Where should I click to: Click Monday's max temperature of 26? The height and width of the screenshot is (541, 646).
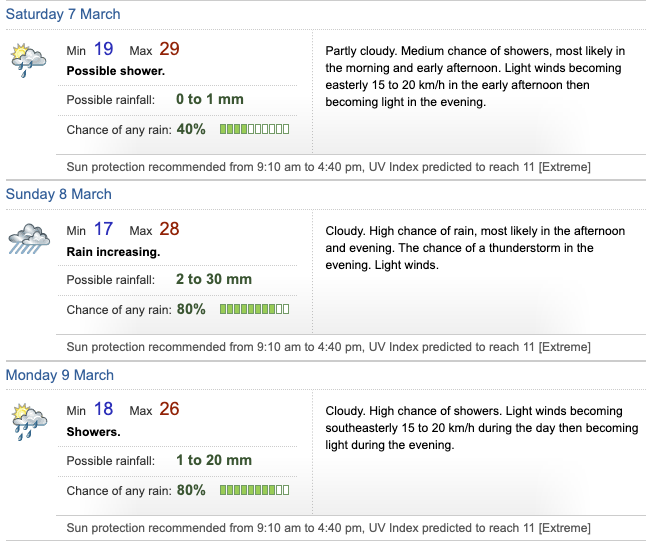pyautogui.click(x=169, y=410)
